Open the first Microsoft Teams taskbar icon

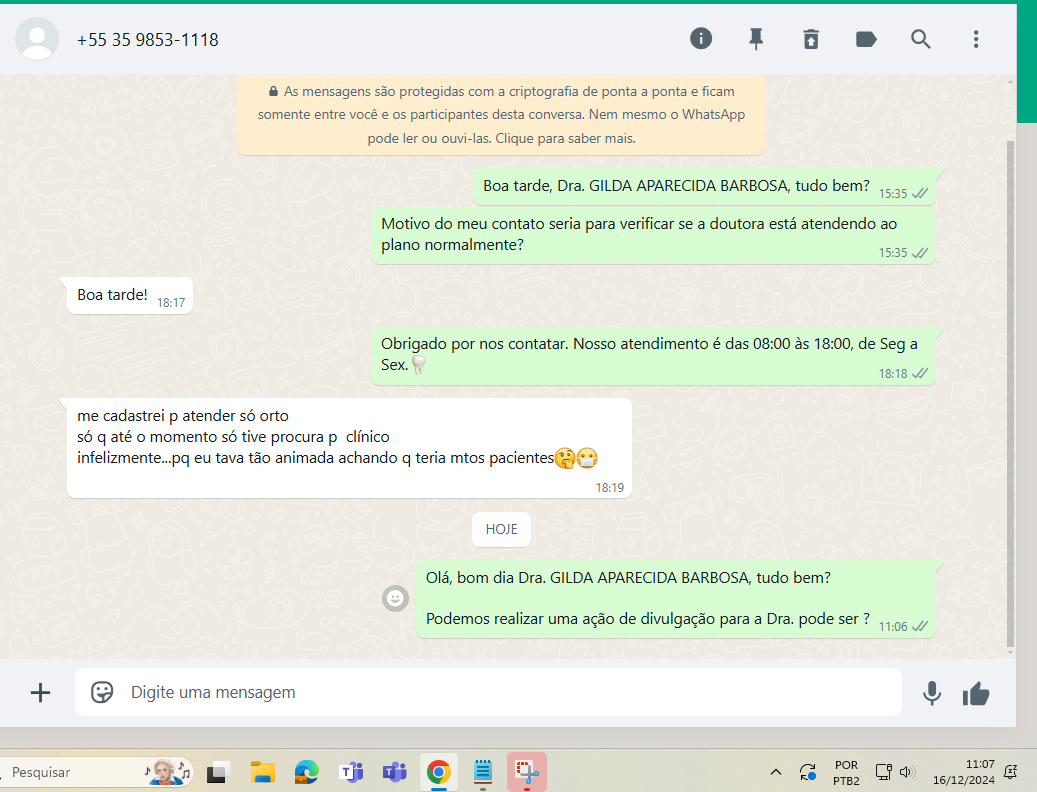point(351,772)
